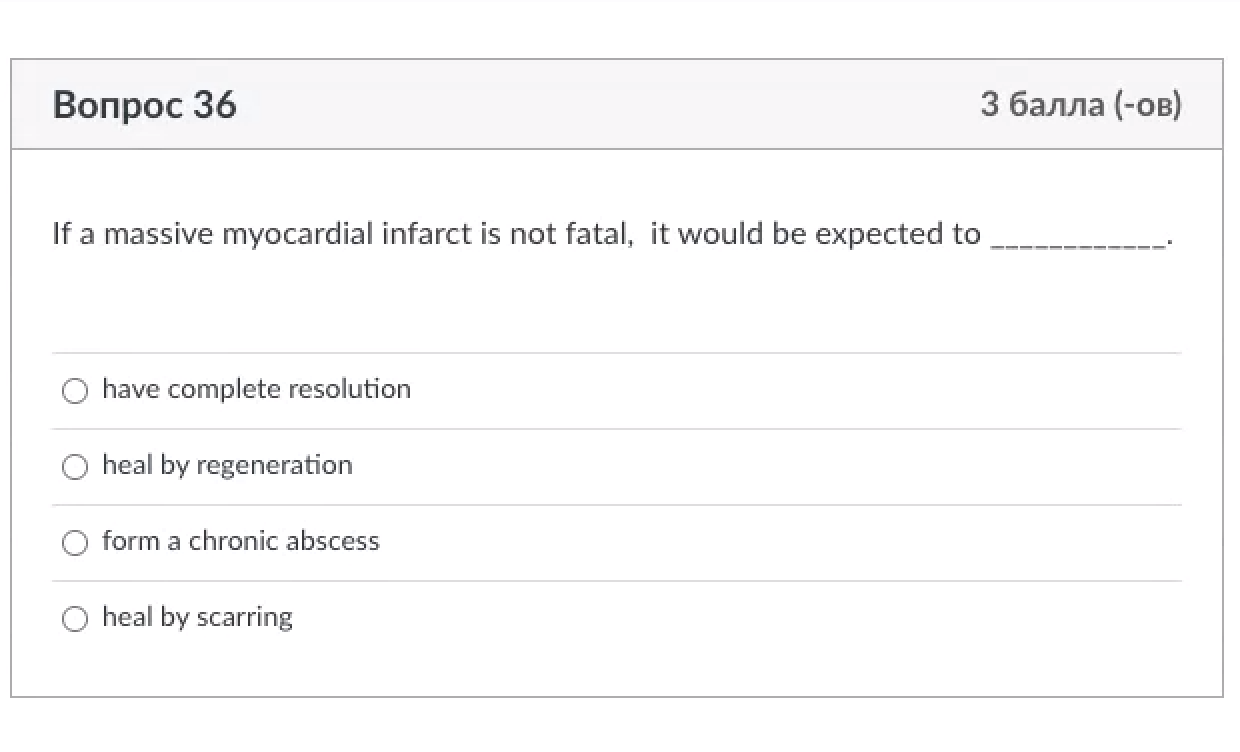Image resolution: width=1240 pixels, height=752 pixels.
Task: Pick the 'heal by scarring' radio button
Action: pos(75,618)
